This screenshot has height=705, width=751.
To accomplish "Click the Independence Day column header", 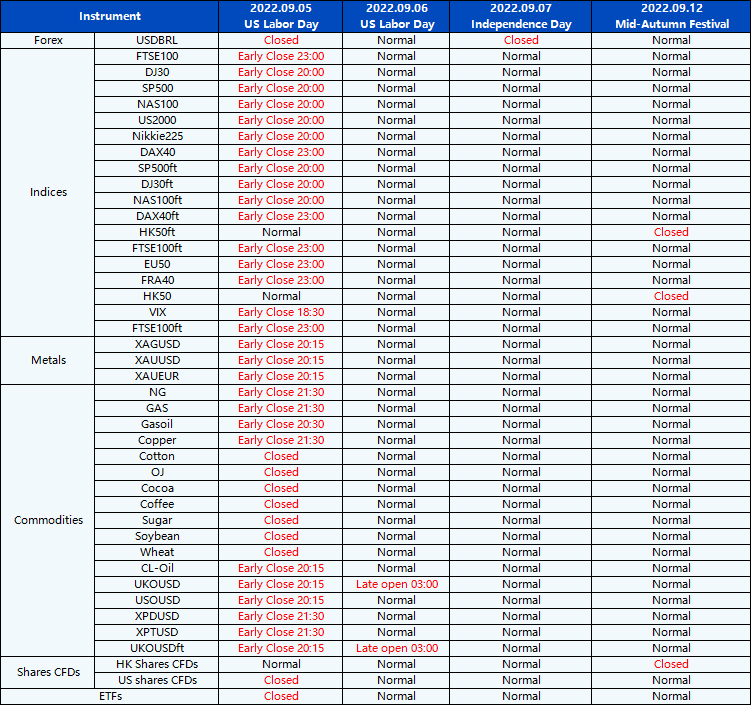I will 521,16.
